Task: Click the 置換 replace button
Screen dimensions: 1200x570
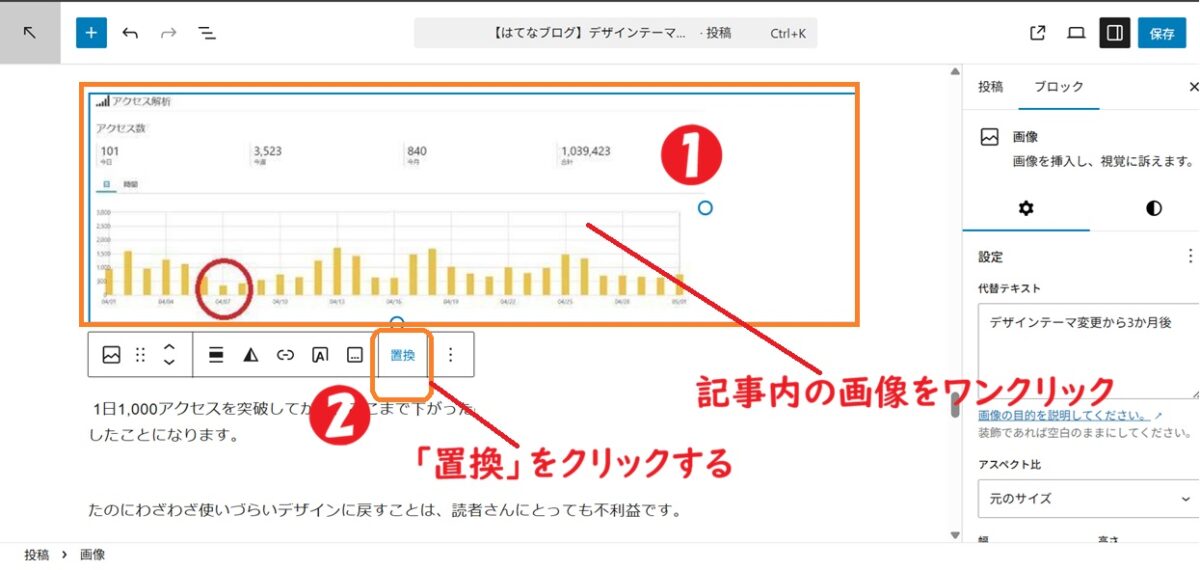Action: tap(402, 354)
